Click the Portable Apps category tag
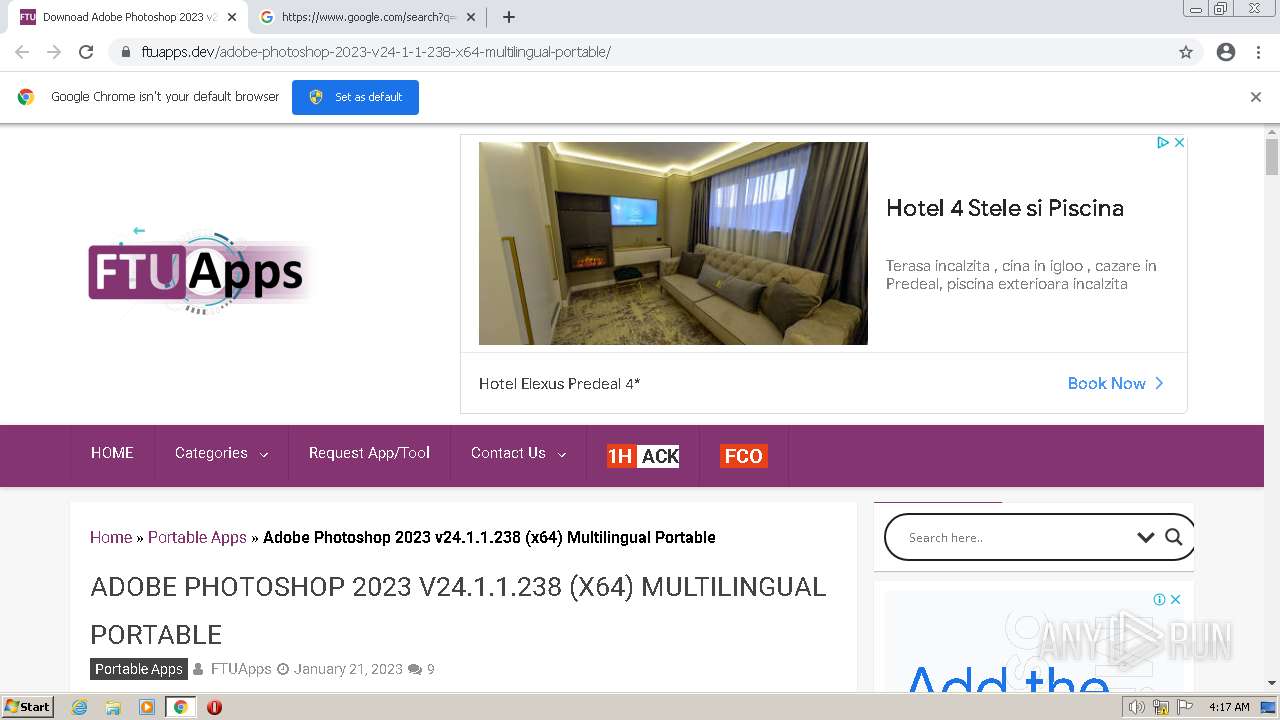 pos(139,669)
